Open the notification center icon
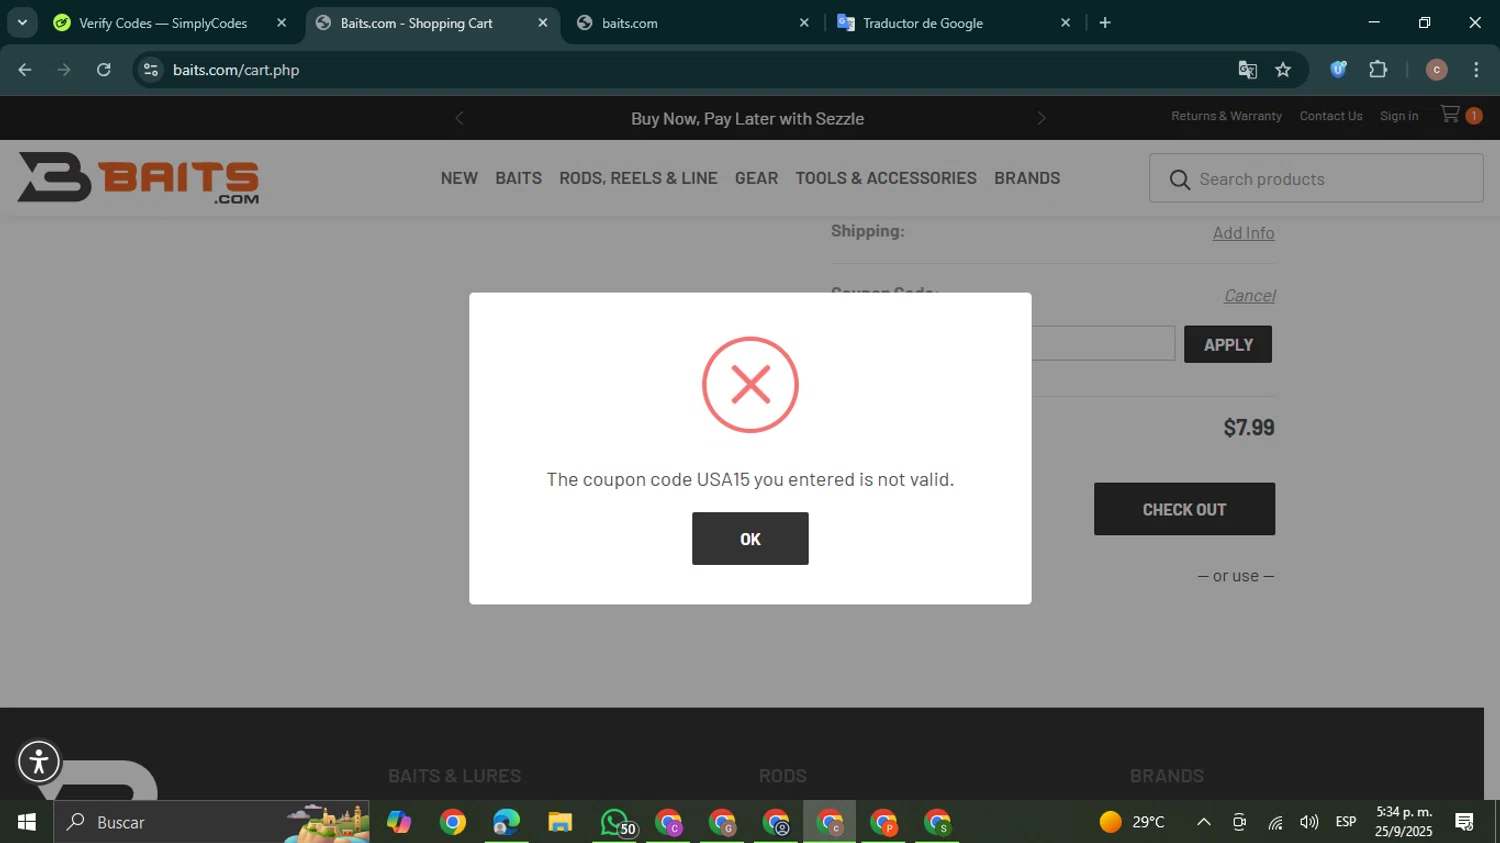Image resolution: width=1500 pixels, height=843 pixels. [1465, 822]
